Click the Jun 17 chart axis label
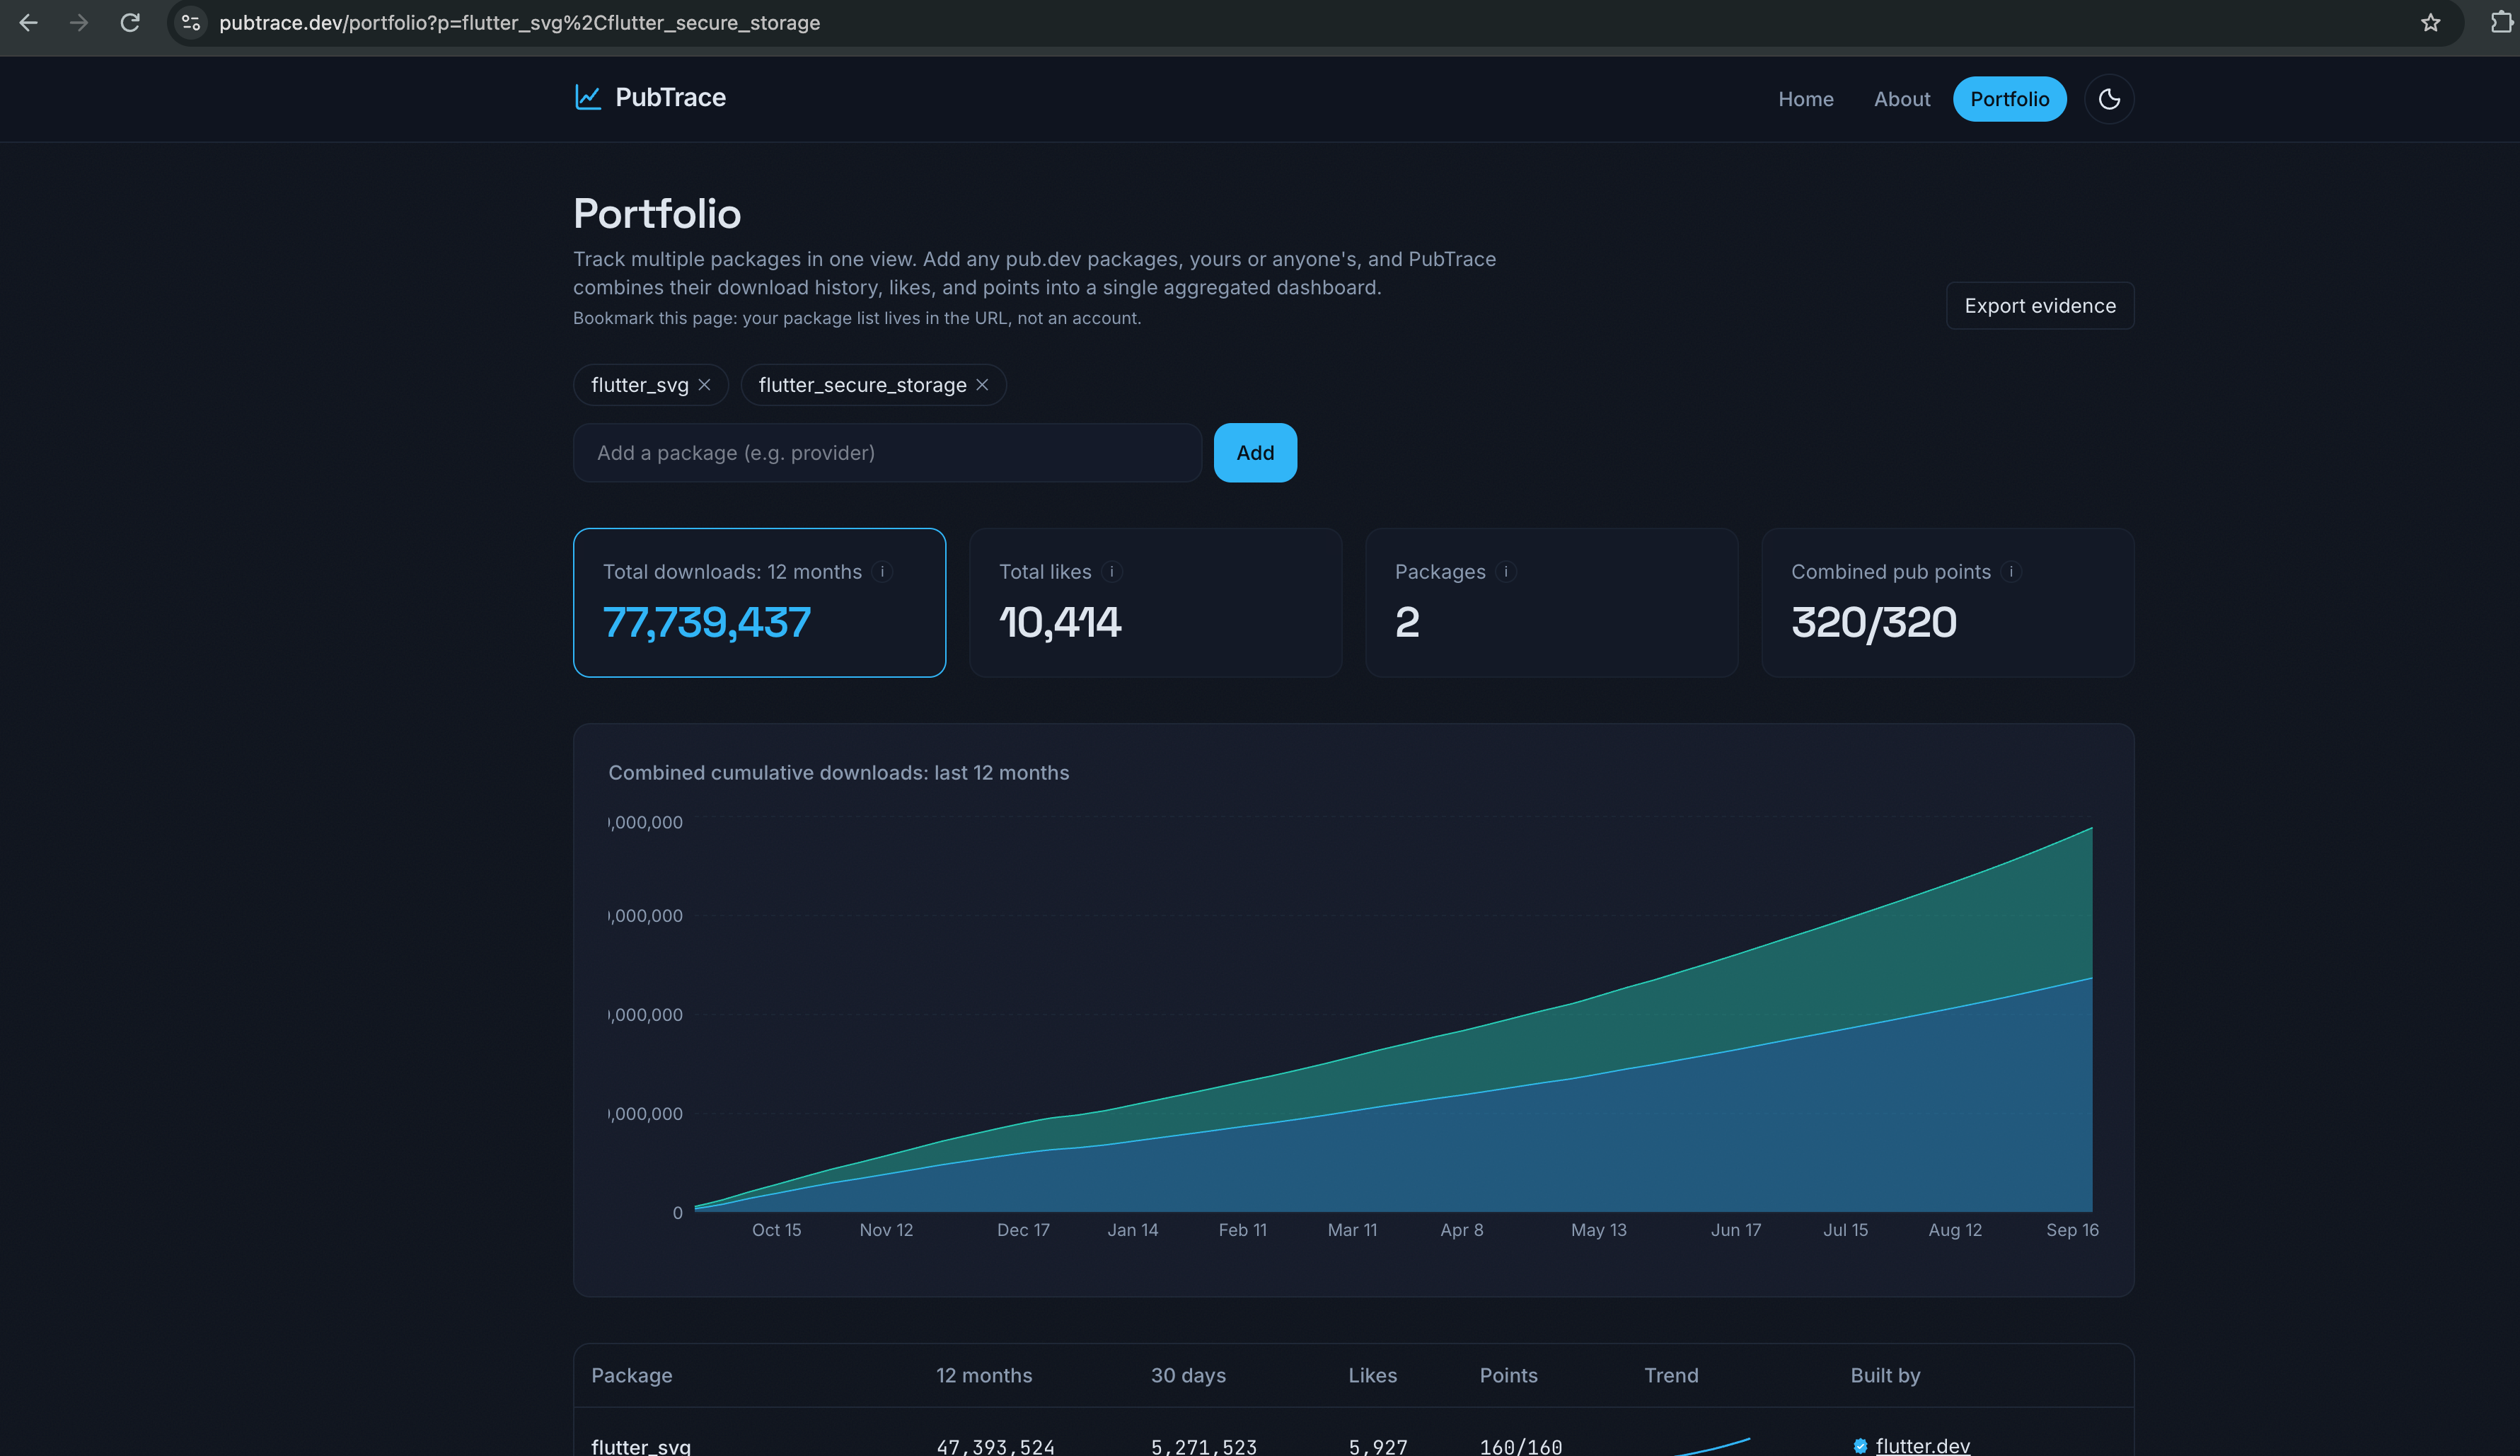Image resolution: width=2520 pixels, height=1456 pixels. coord(1735,1230)
